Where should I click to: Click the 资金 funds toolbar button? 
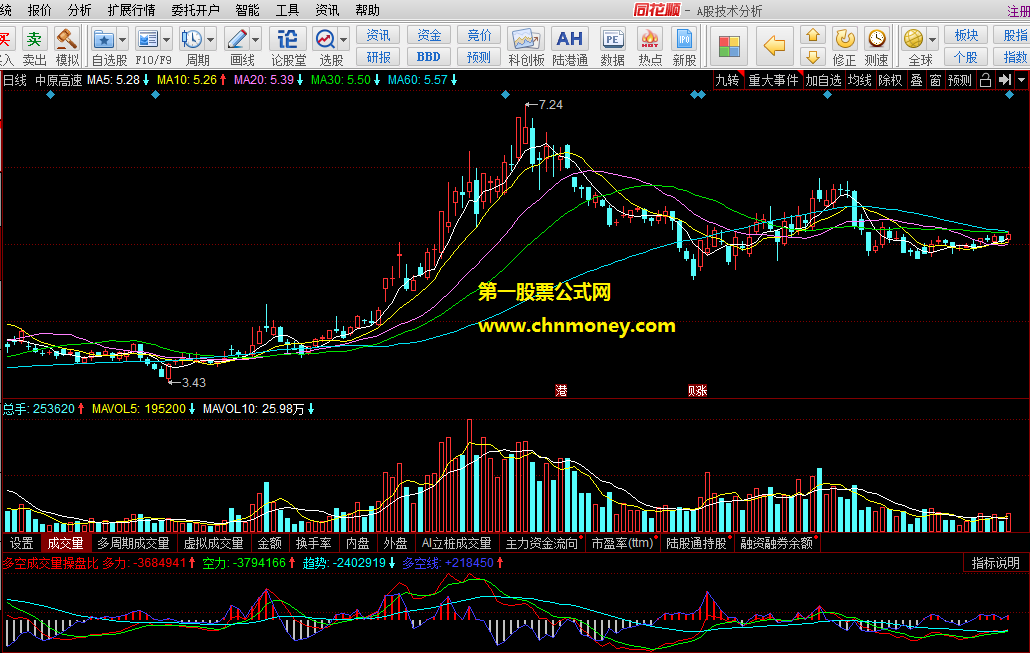(x=428, y=35)
